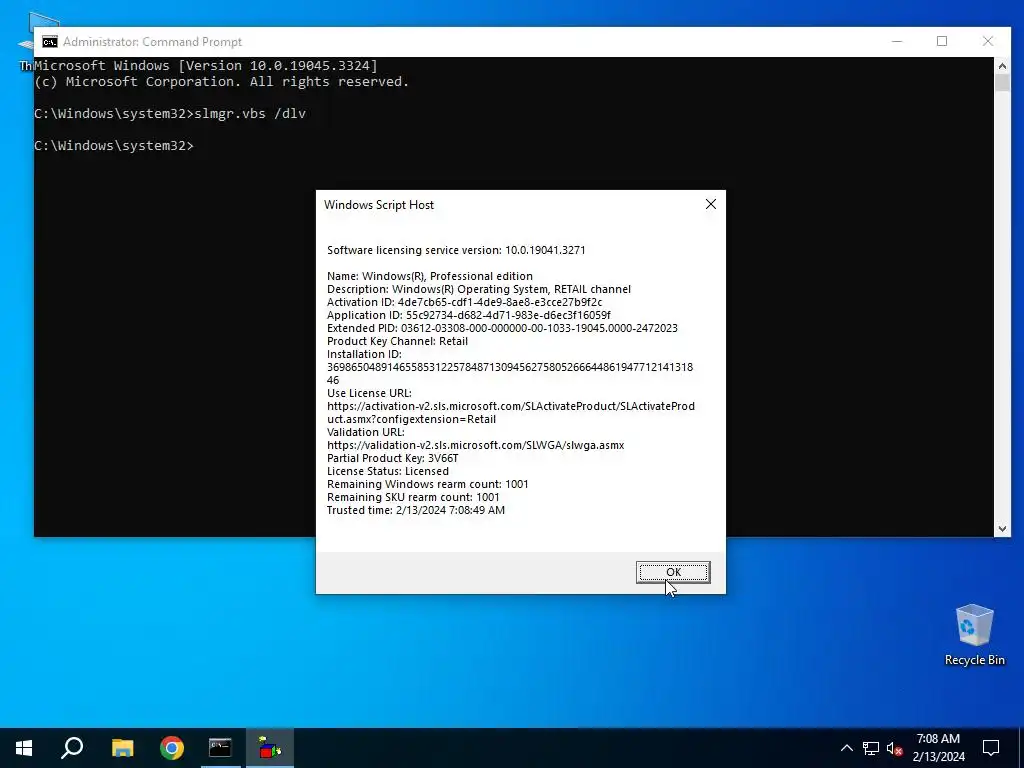
Task: Open the network status tray icon
Action: 870,748
